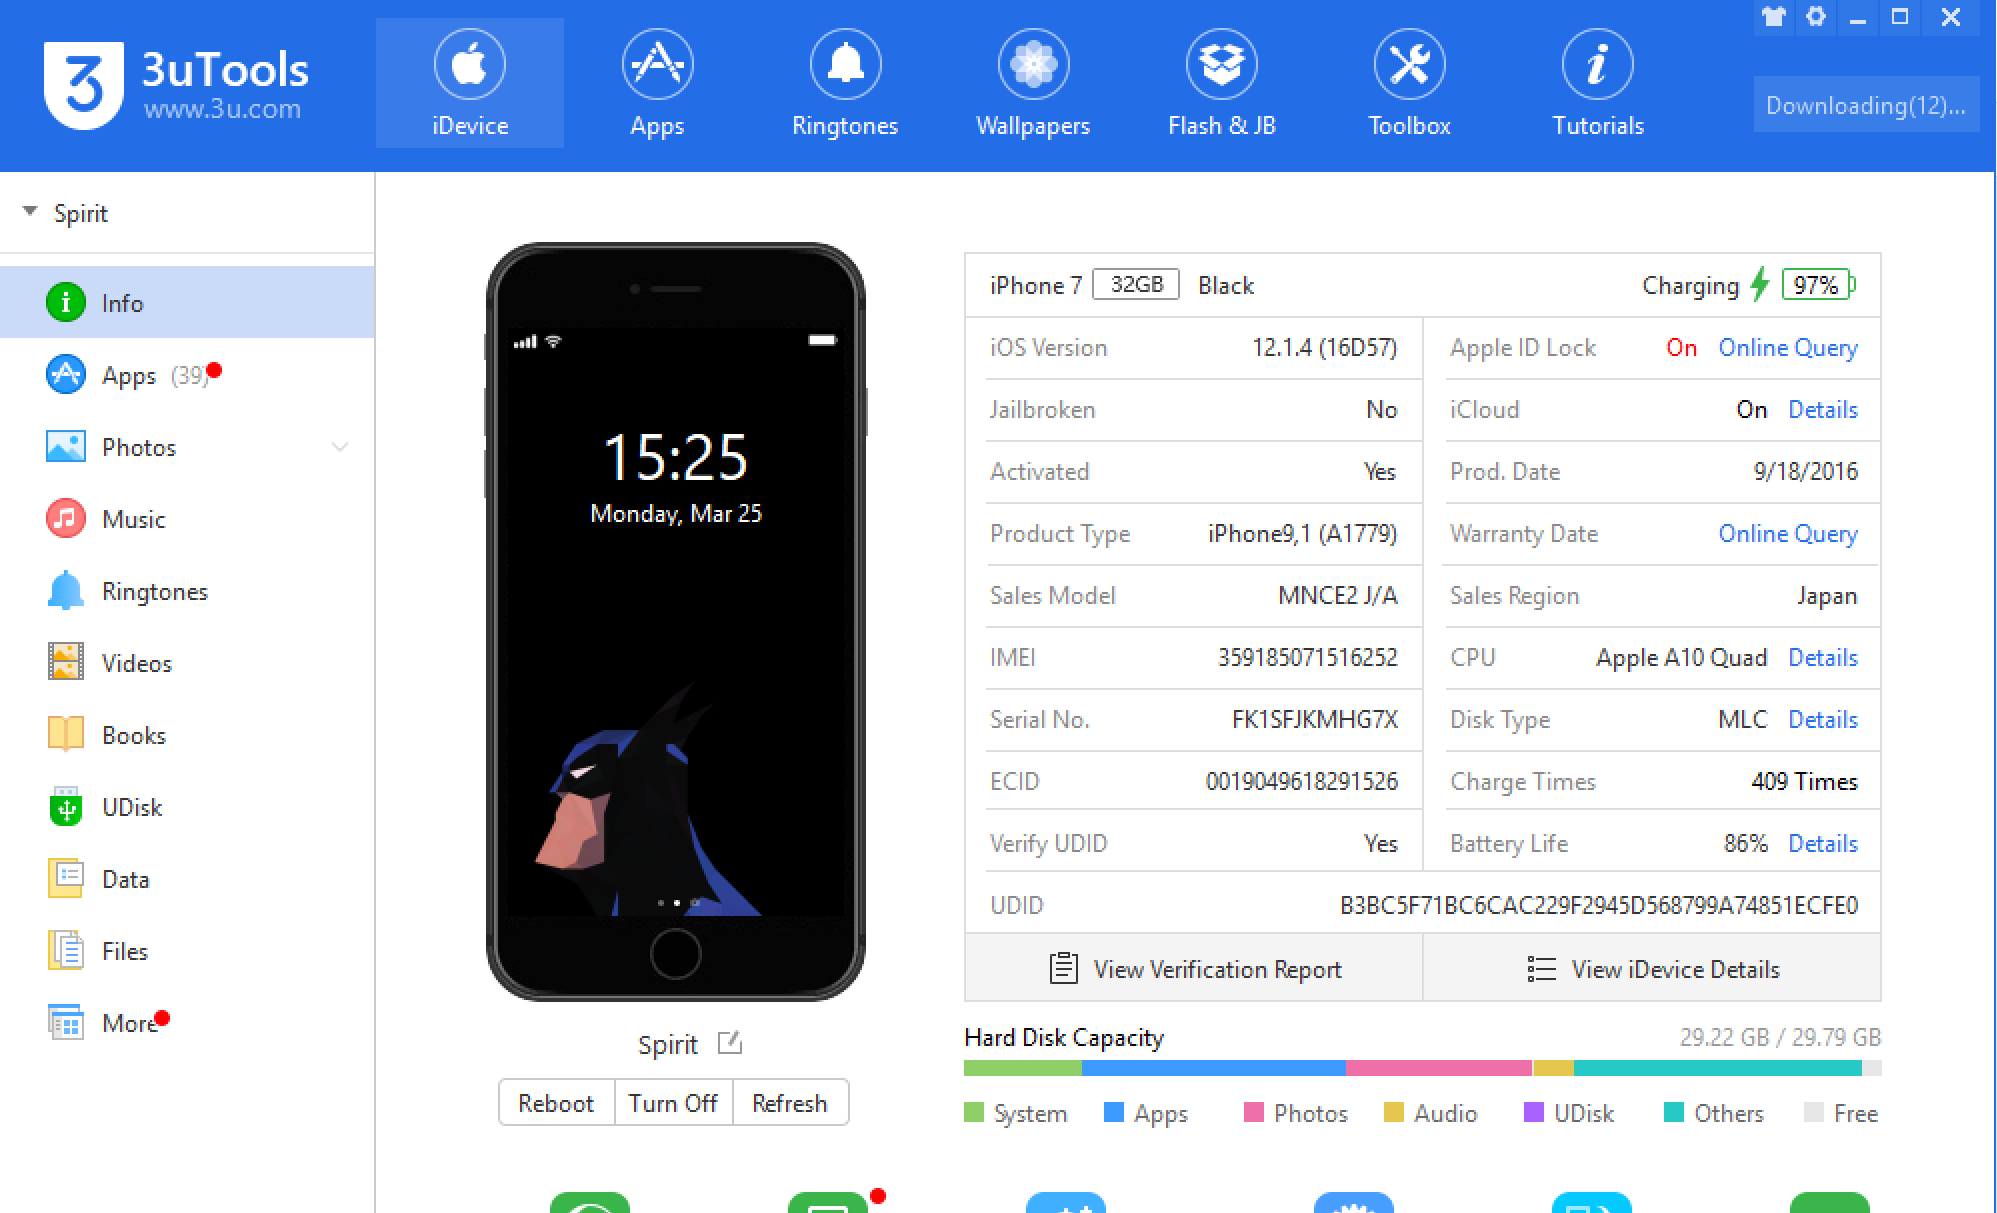The height and width of the screenshot is (1213, 1997).
Task: Open the Tutorials icon in header
Action: click(x=1597, y=66)
